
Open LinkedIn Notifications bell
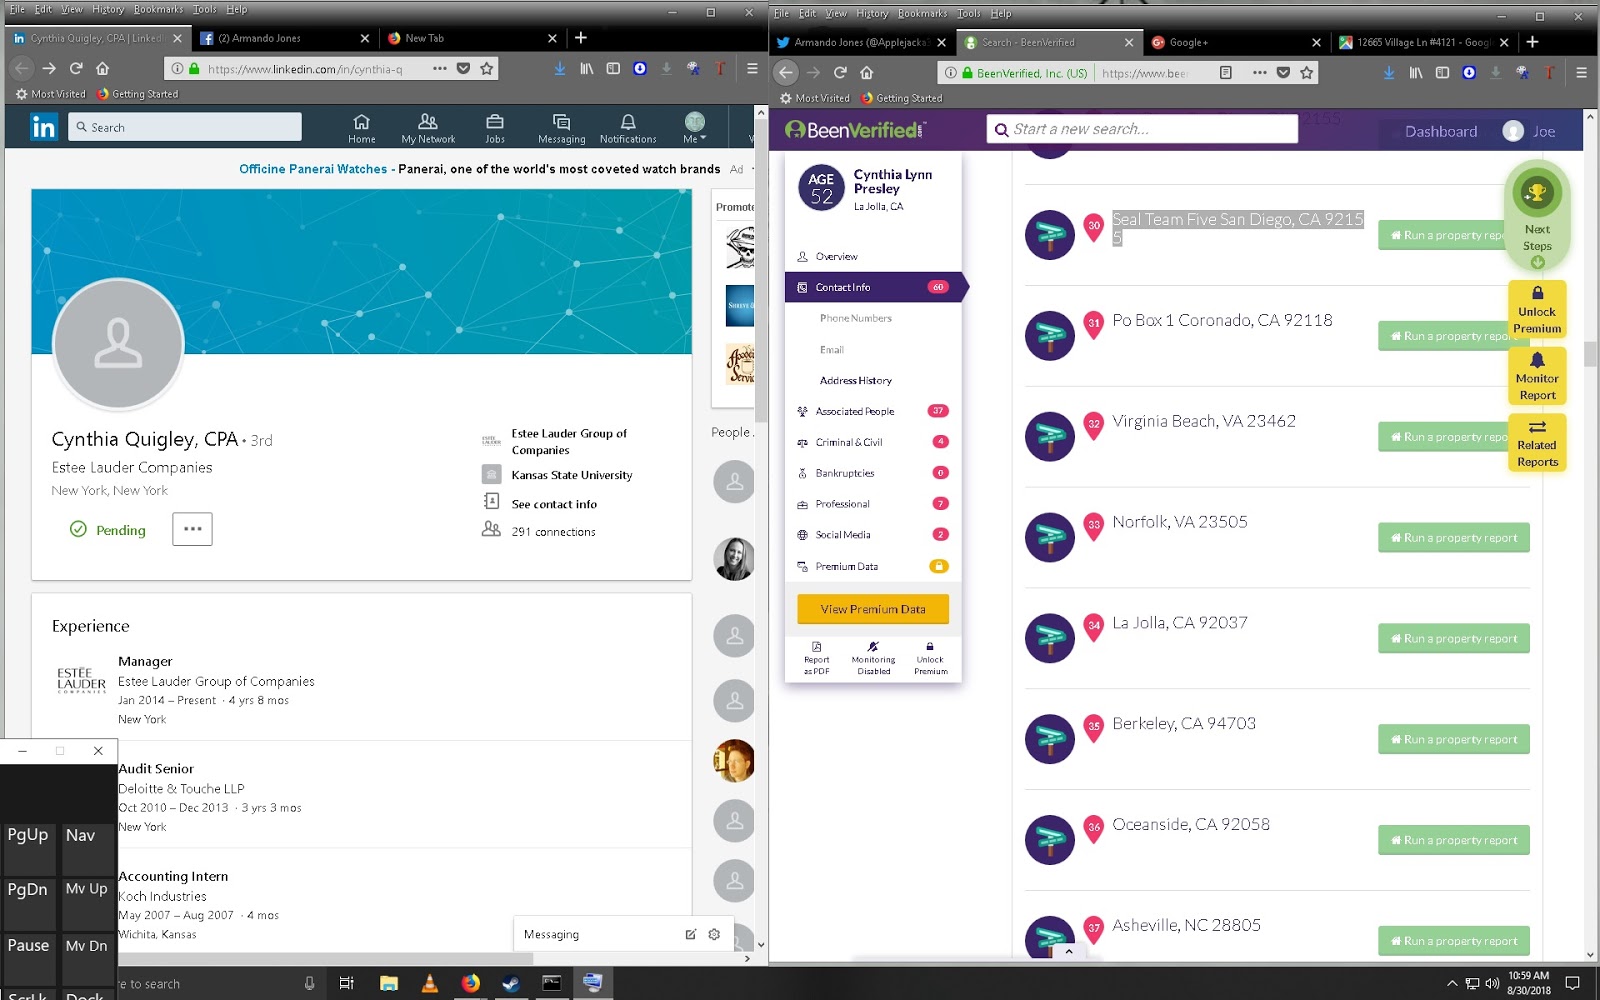coord(628,128)
